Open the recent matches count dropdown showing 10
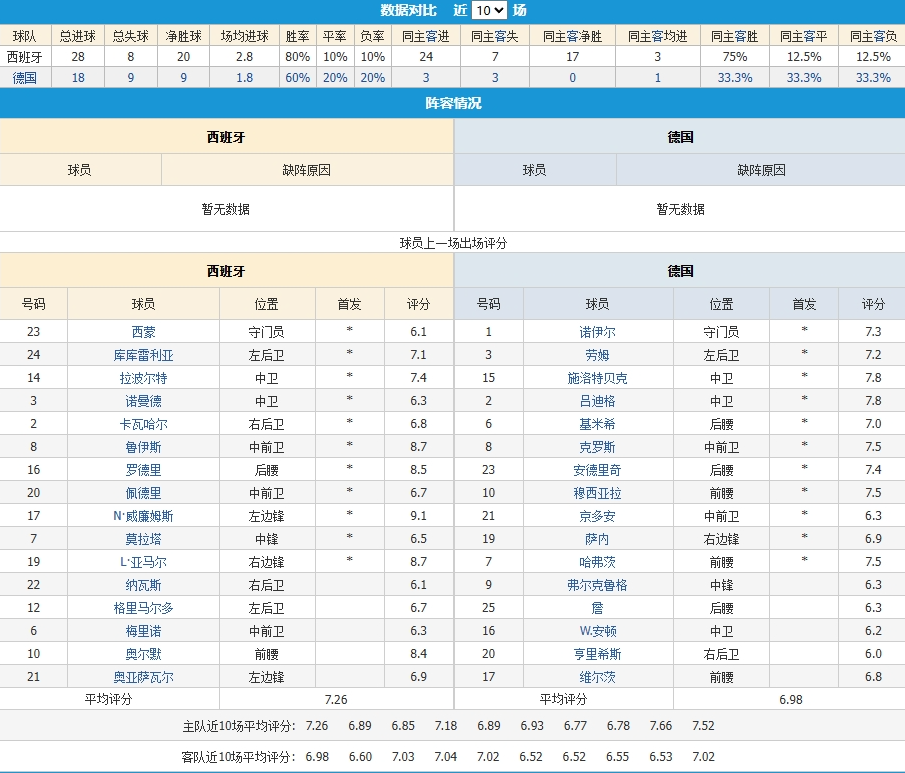Screen dimensions: 905x773 [490, 11]
